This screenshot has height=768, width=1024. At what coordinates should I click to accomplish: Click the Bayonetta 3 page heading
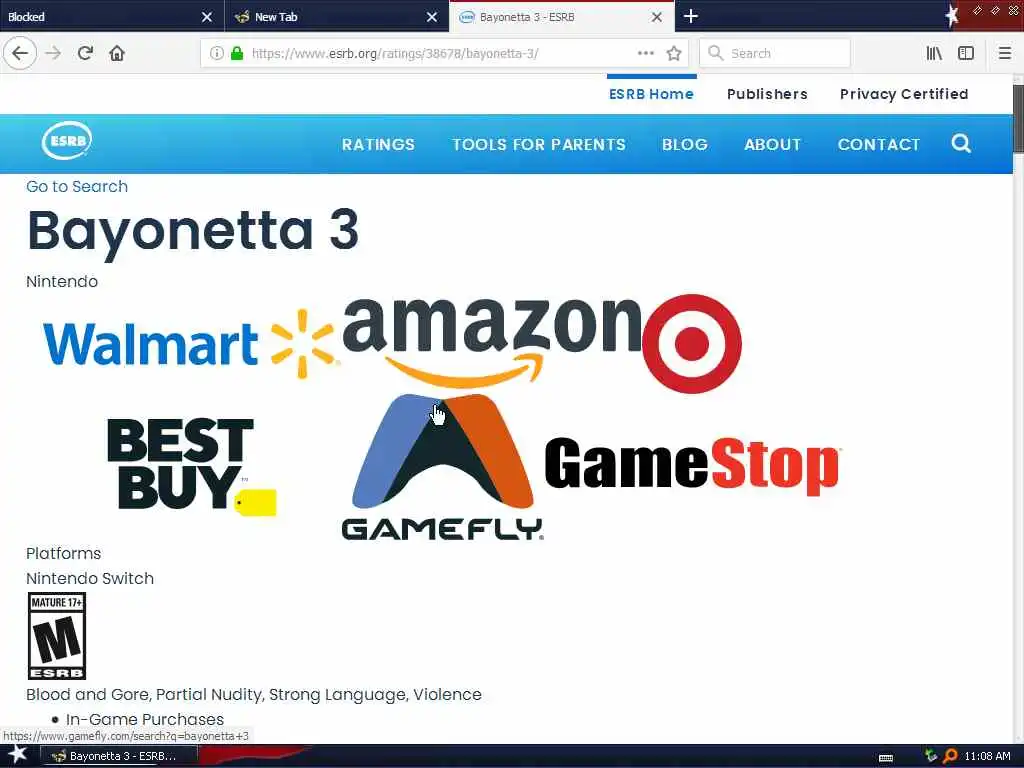pos(193,230)
